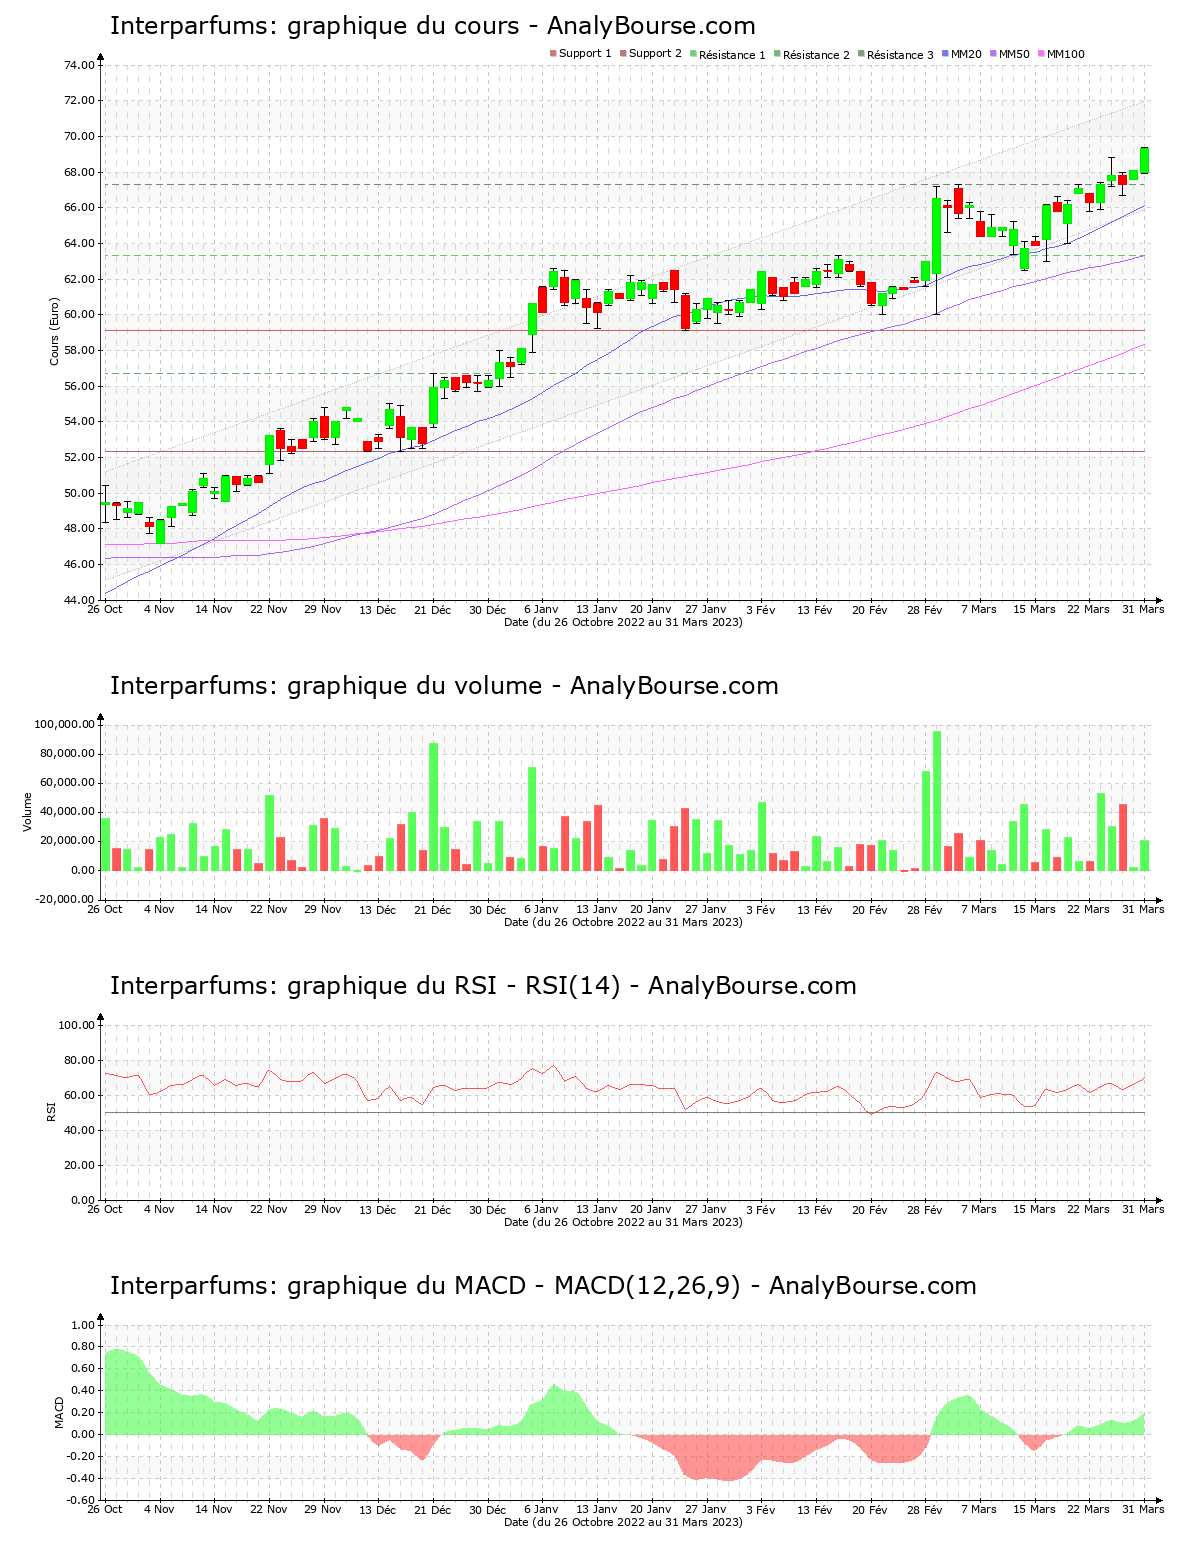Click '21 Déc' date under volume chart

pos(433,909)
